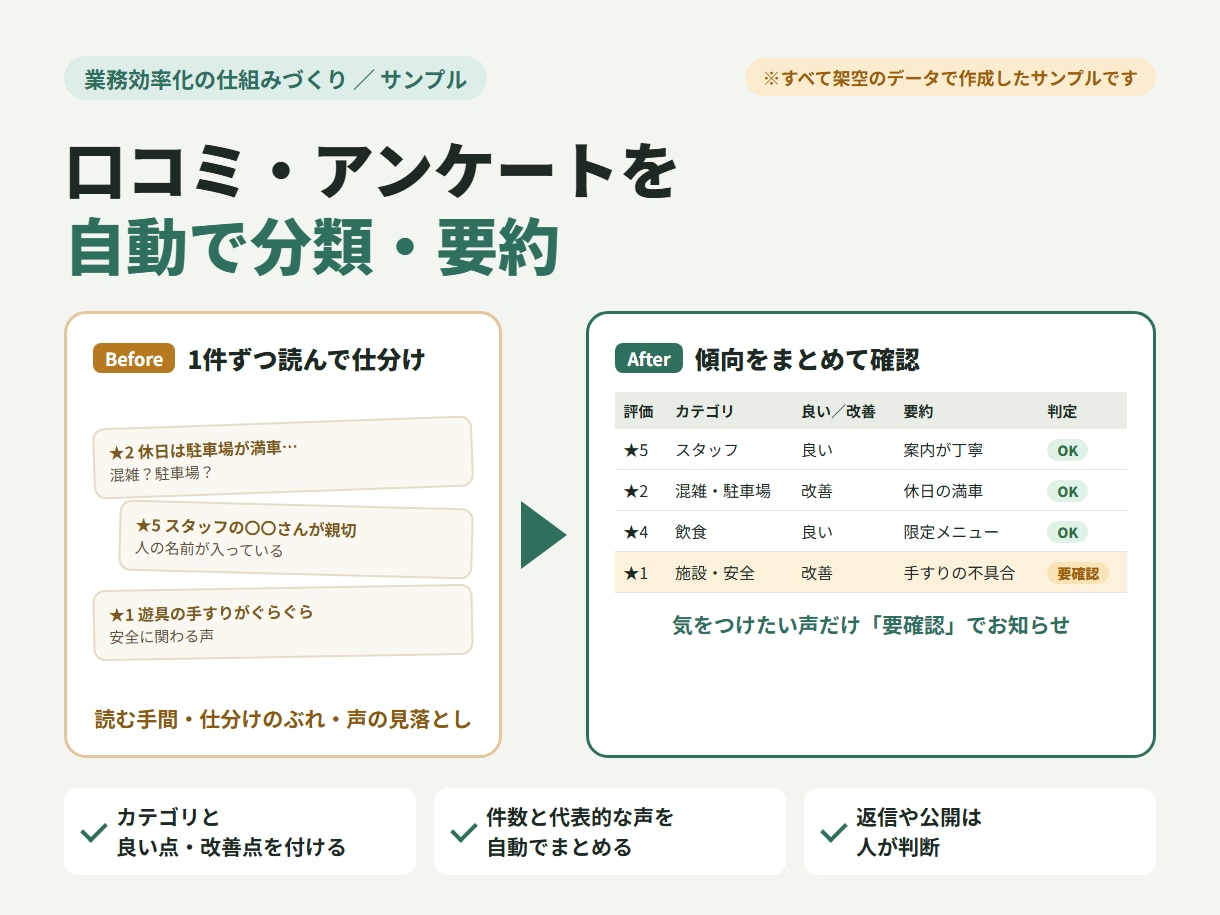Click the 手すりの不具合 summary cell
This screenshot has height=915, width=1220.
[959, 573]
